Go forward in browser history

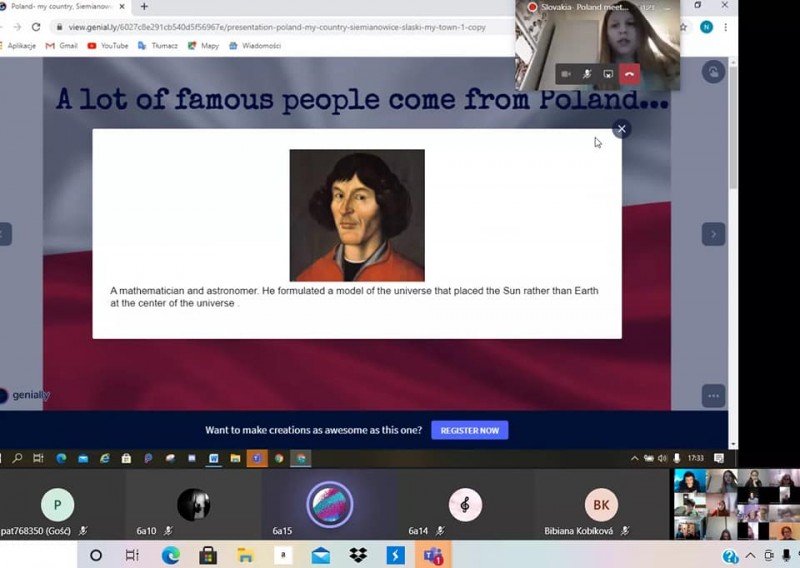[x=17, y=27]
